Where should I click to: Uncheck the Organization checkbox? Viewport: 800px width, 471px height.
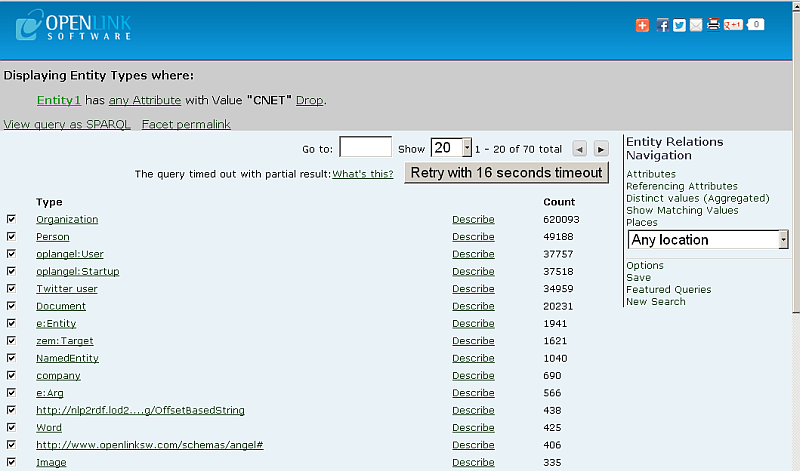(x=11, y=219)
